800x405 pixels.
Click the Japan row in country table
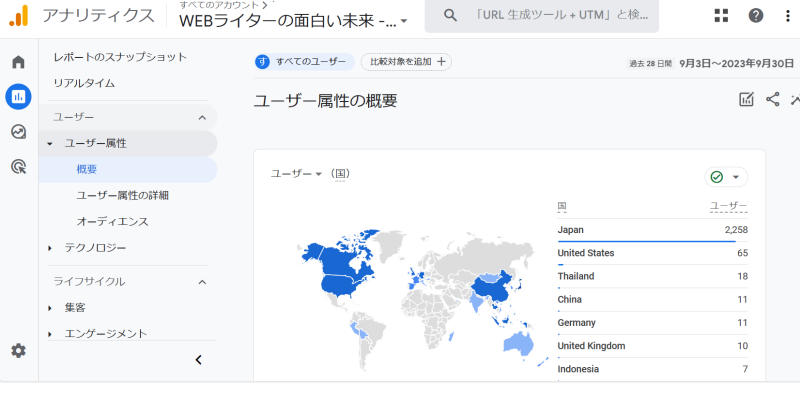[653, 230]
